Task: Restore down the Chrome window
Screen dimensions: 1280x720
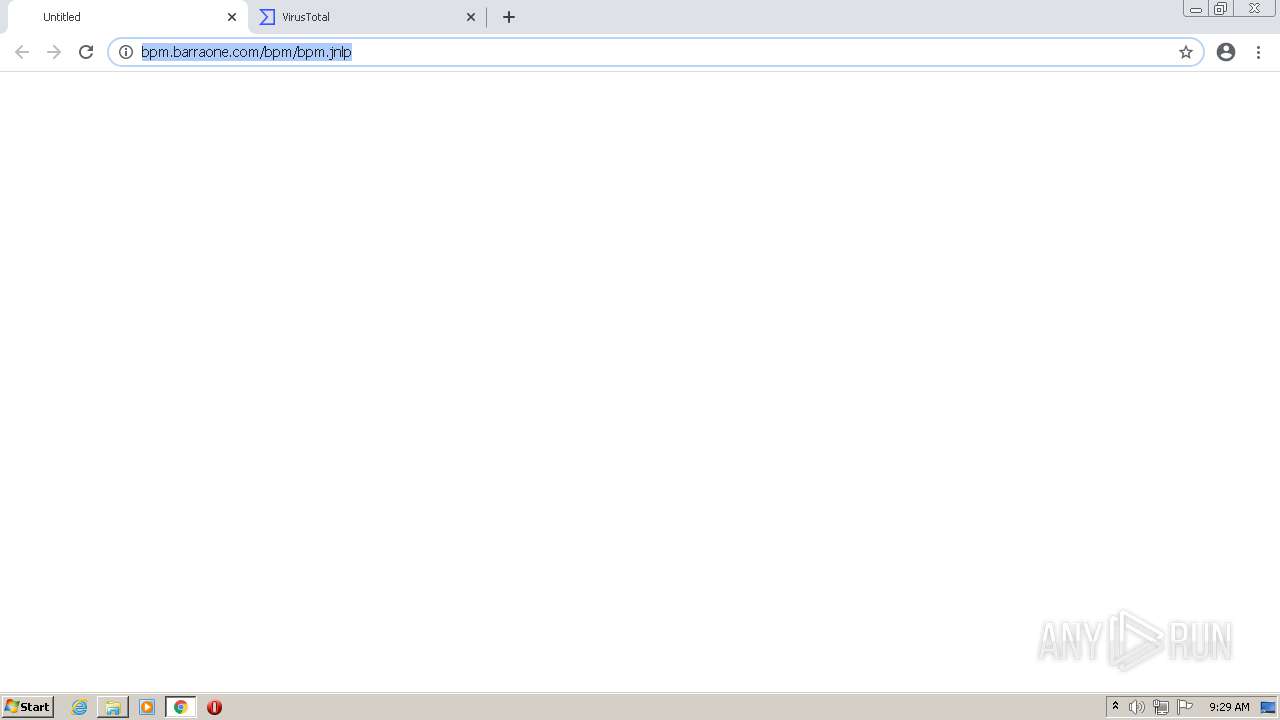Action: [1221, 9]
